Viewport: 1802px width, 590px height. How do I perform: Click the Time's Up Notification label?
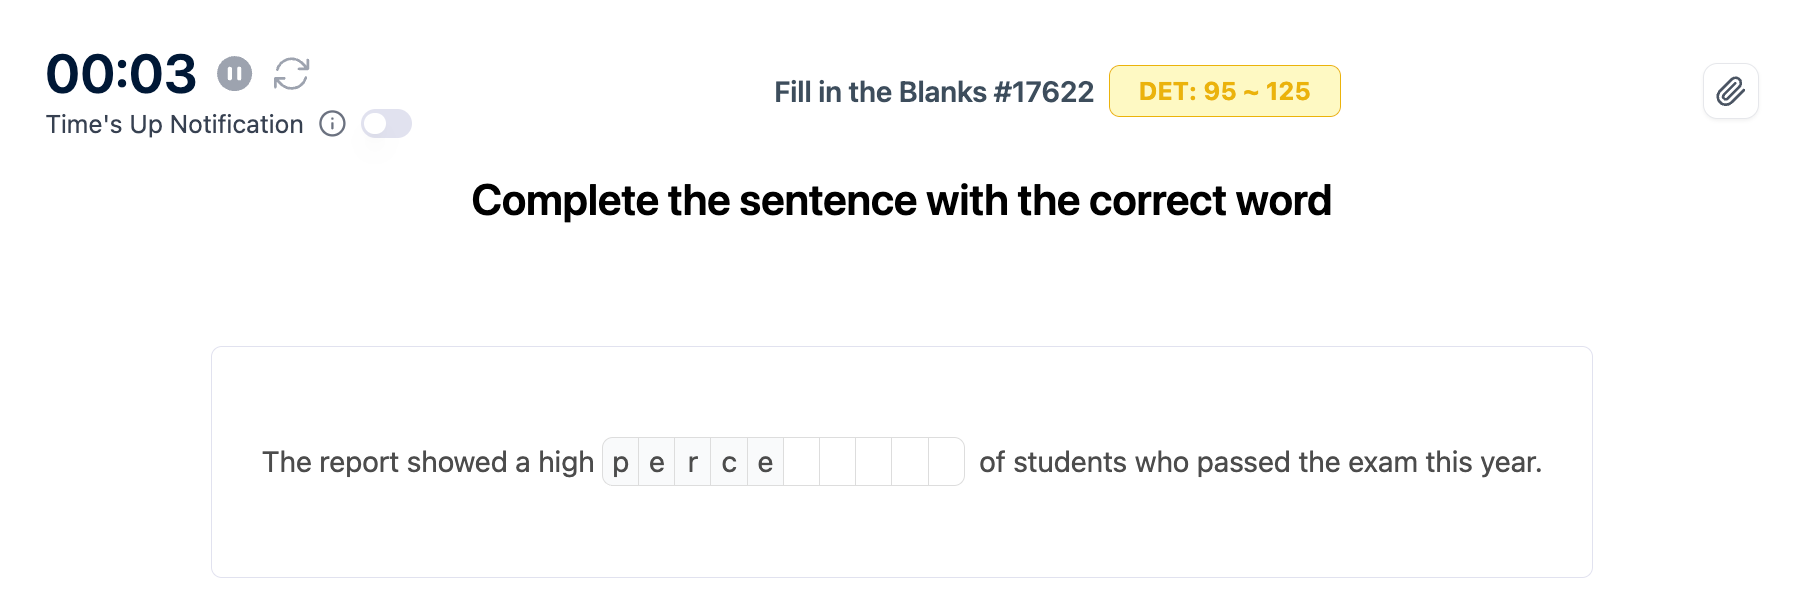click(174, 124)
